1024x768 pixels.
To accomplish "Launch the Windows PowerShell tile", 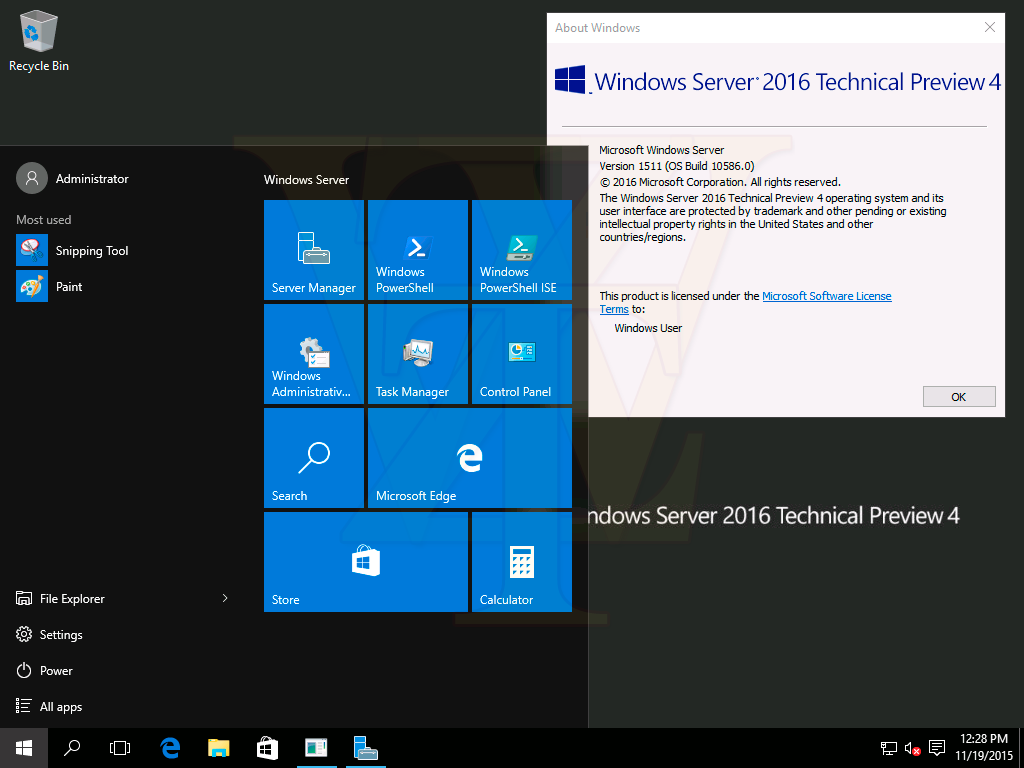I will [418, 250].
